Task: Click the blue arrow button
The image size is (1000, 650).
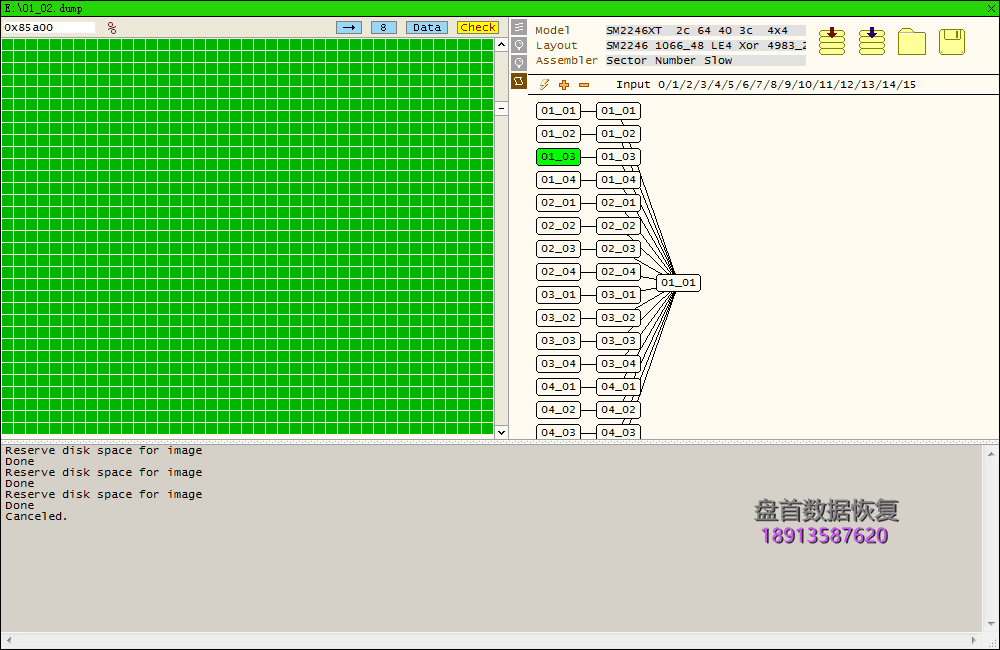Action: point(349,27)
